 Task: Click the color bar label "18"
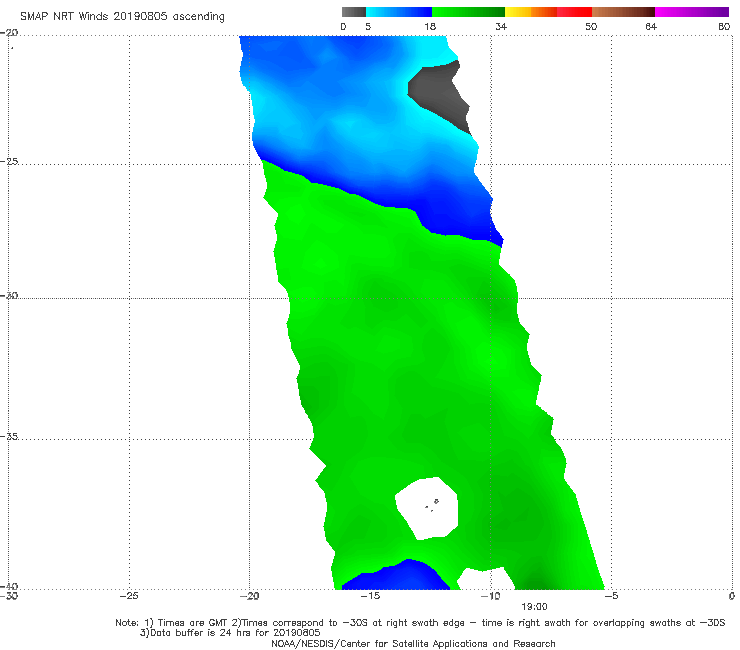click(430, 26)
